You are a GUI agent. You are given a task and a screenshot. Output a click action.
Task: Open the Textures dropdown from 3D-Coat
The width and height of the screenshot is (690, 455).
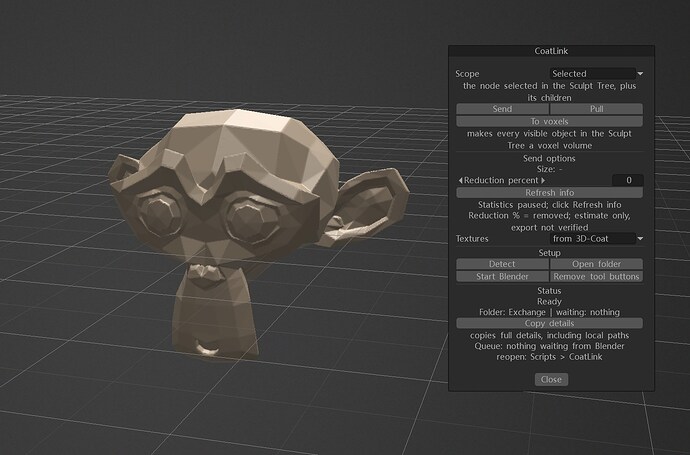(x=592, y=239)
